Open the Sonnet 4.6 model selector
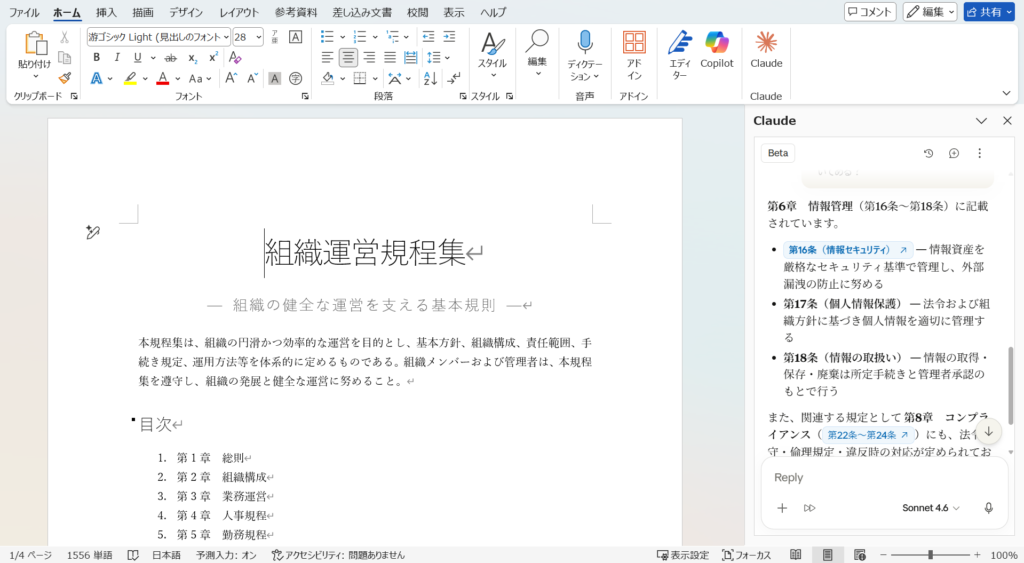Screen dimensions: 1024x563 tap(931, 508)
